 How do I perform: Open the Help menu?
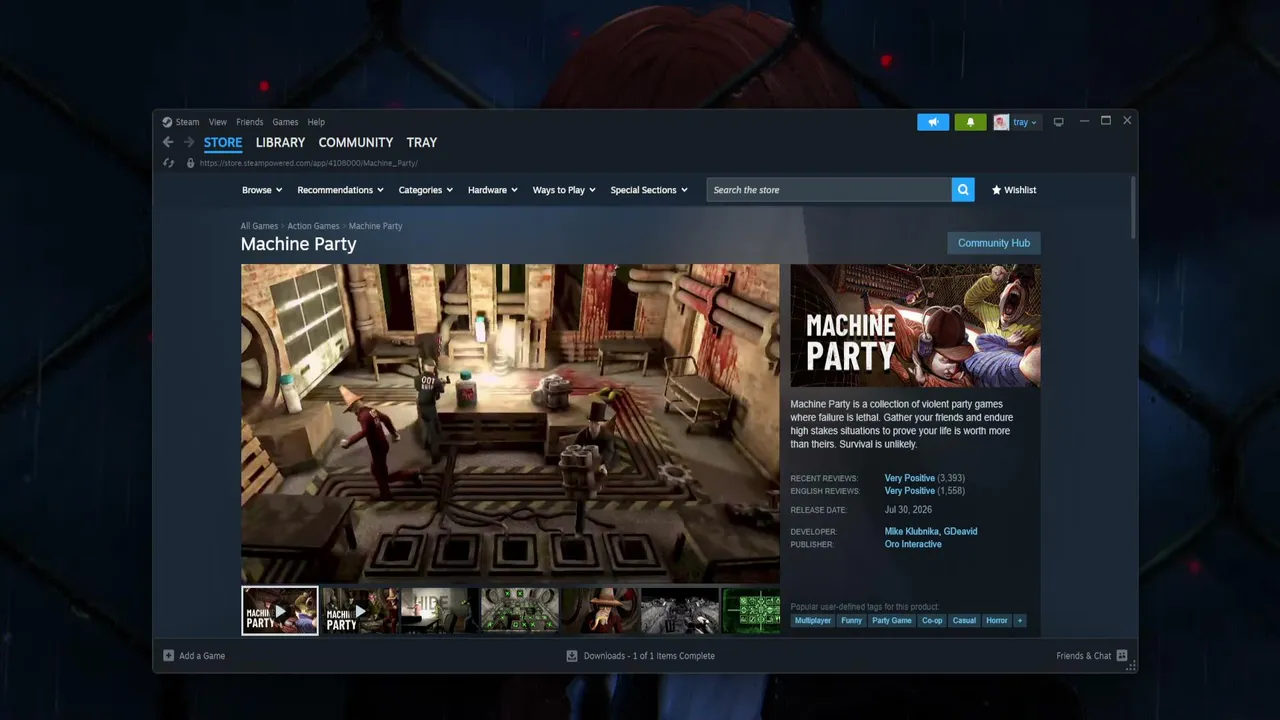[x=316, y=122]
